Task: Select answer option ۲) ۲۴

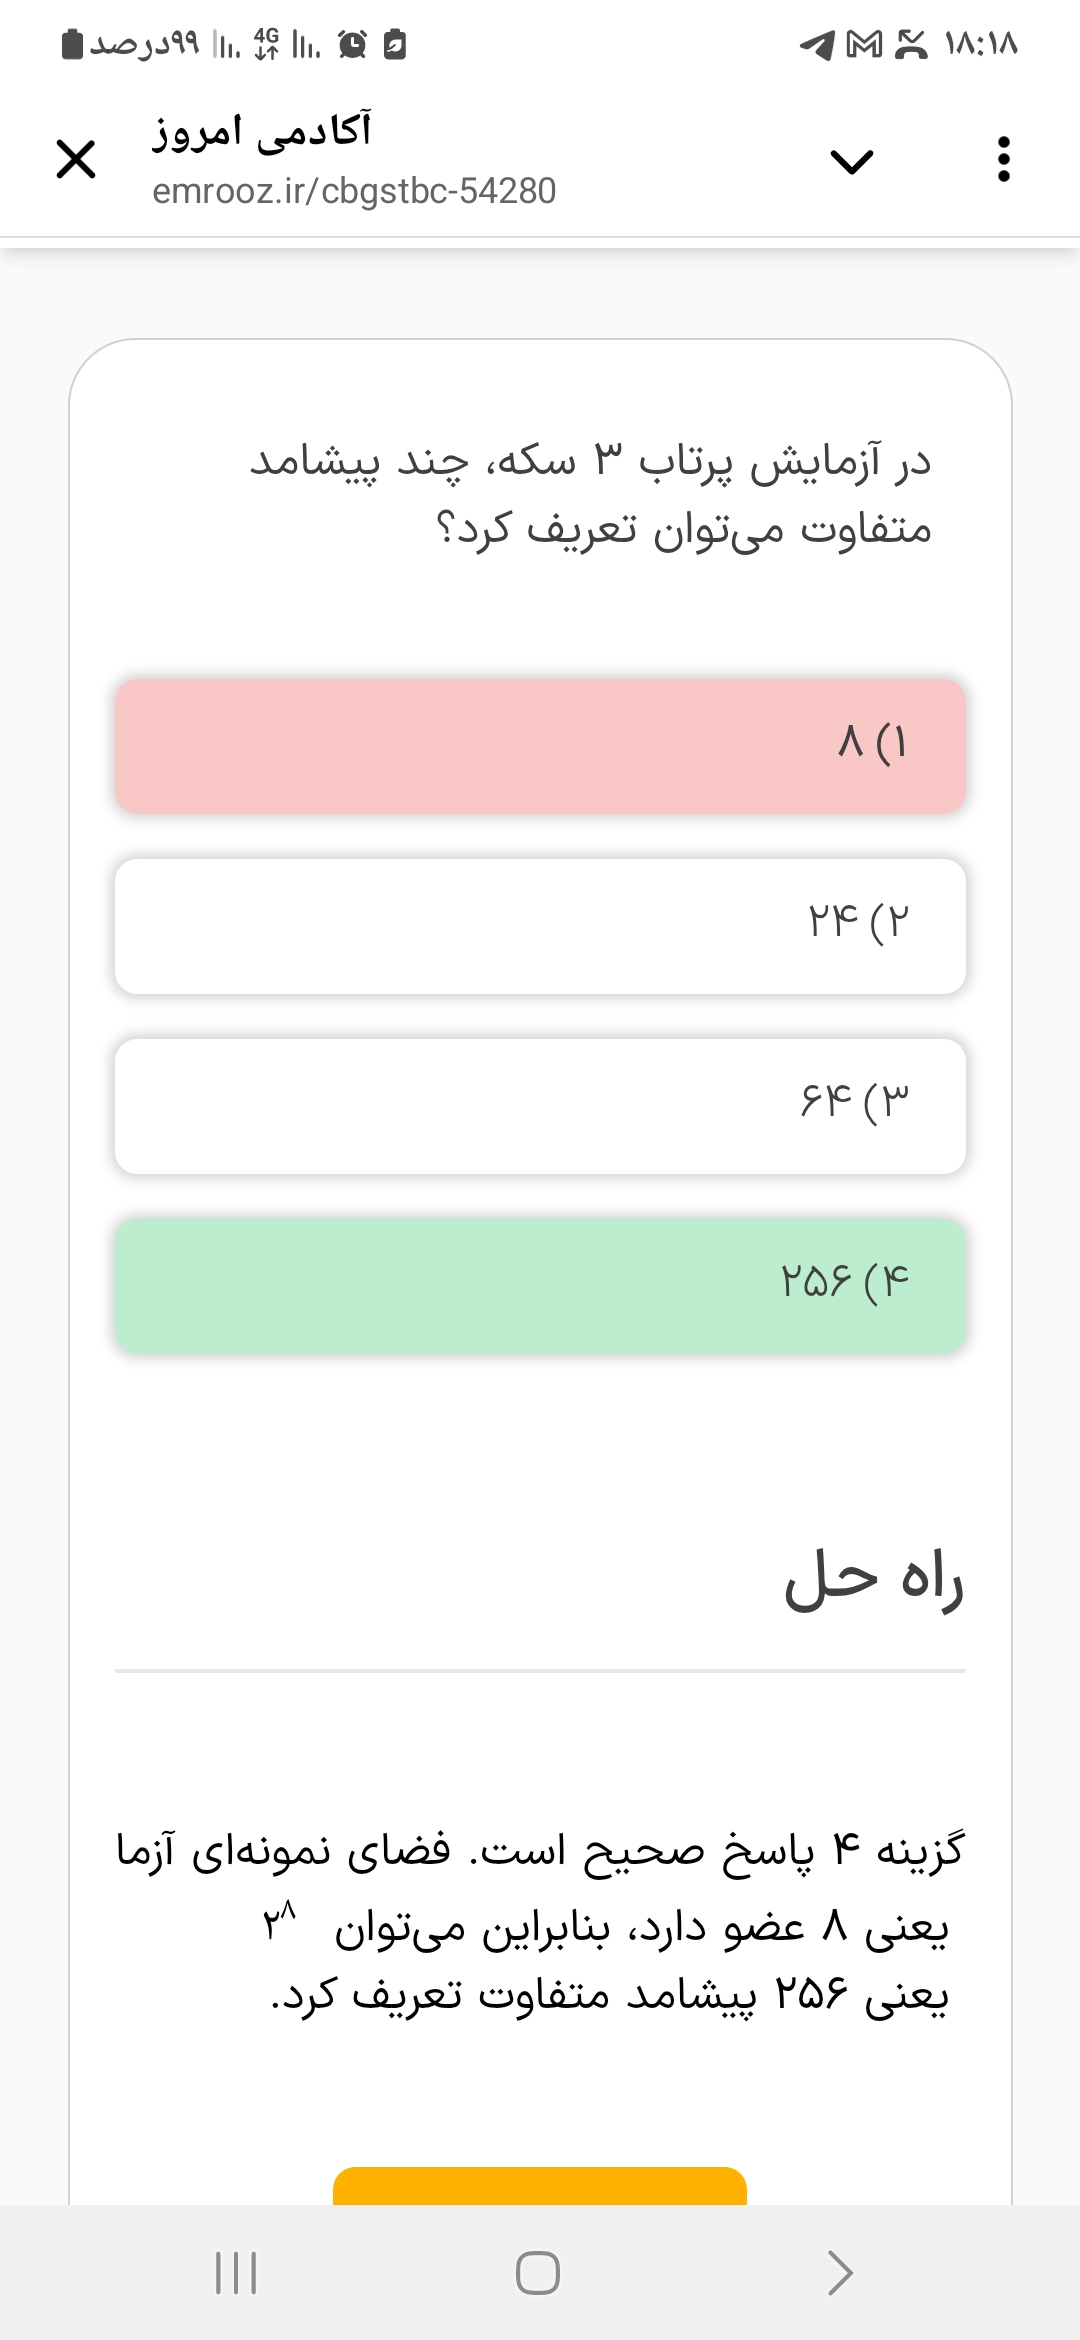Action: pyautogui.click(x=540, y=925)
